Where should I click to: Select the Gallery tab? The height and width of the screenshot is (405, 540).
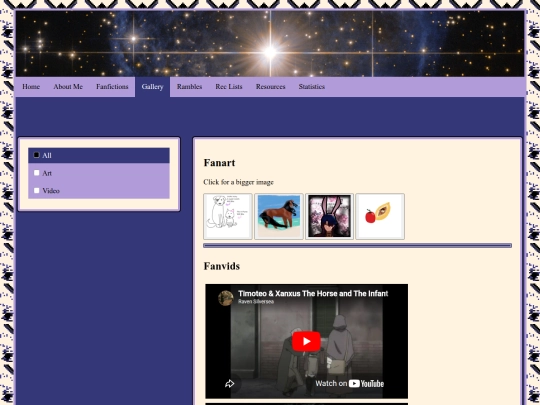pyautogui.click(x=152, y=87)
